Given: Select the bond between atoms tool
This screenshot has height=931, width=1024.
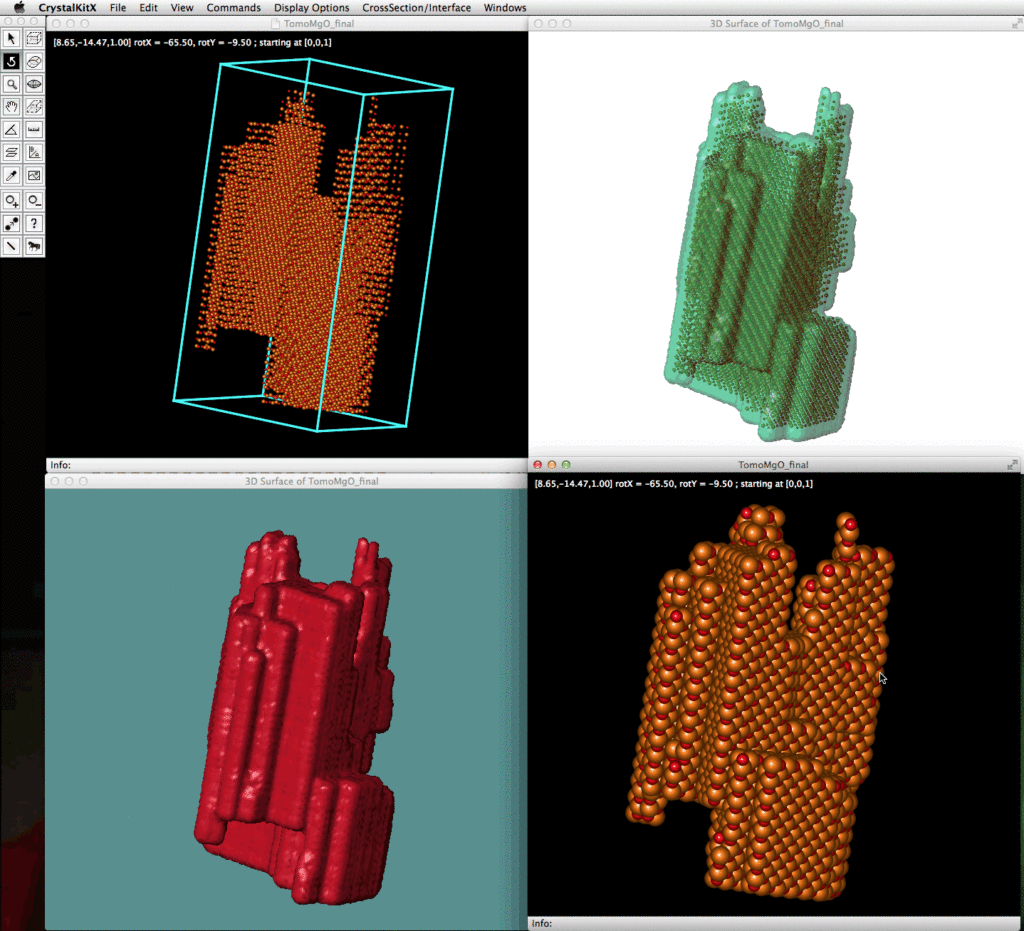Looking at the screenshot, I should tap(11, 223).
